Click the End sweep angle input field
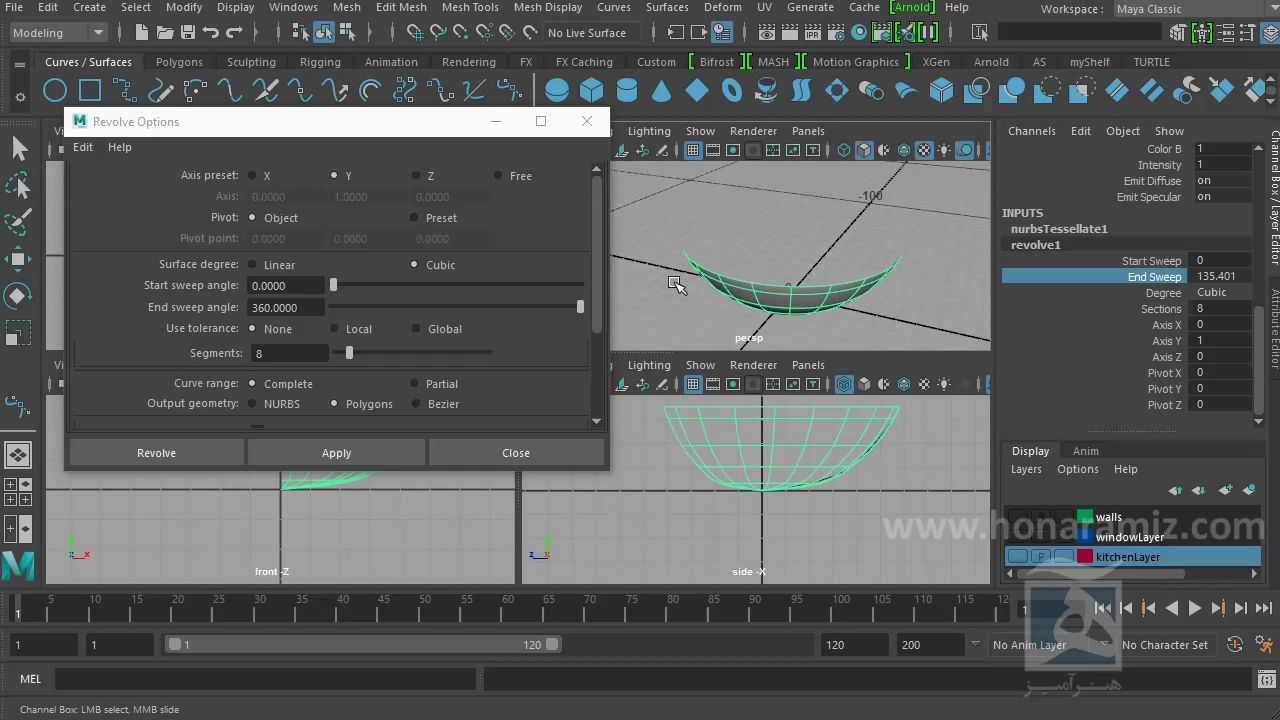This screenshot has width=1280, height=720. click(286, 308)
